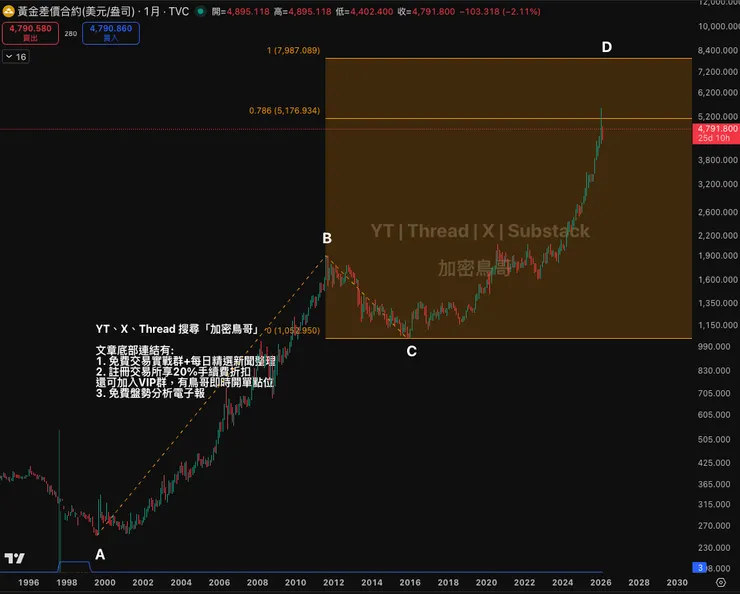
Task: Click the red sell button 4,790.580
Action: (31, 33)
